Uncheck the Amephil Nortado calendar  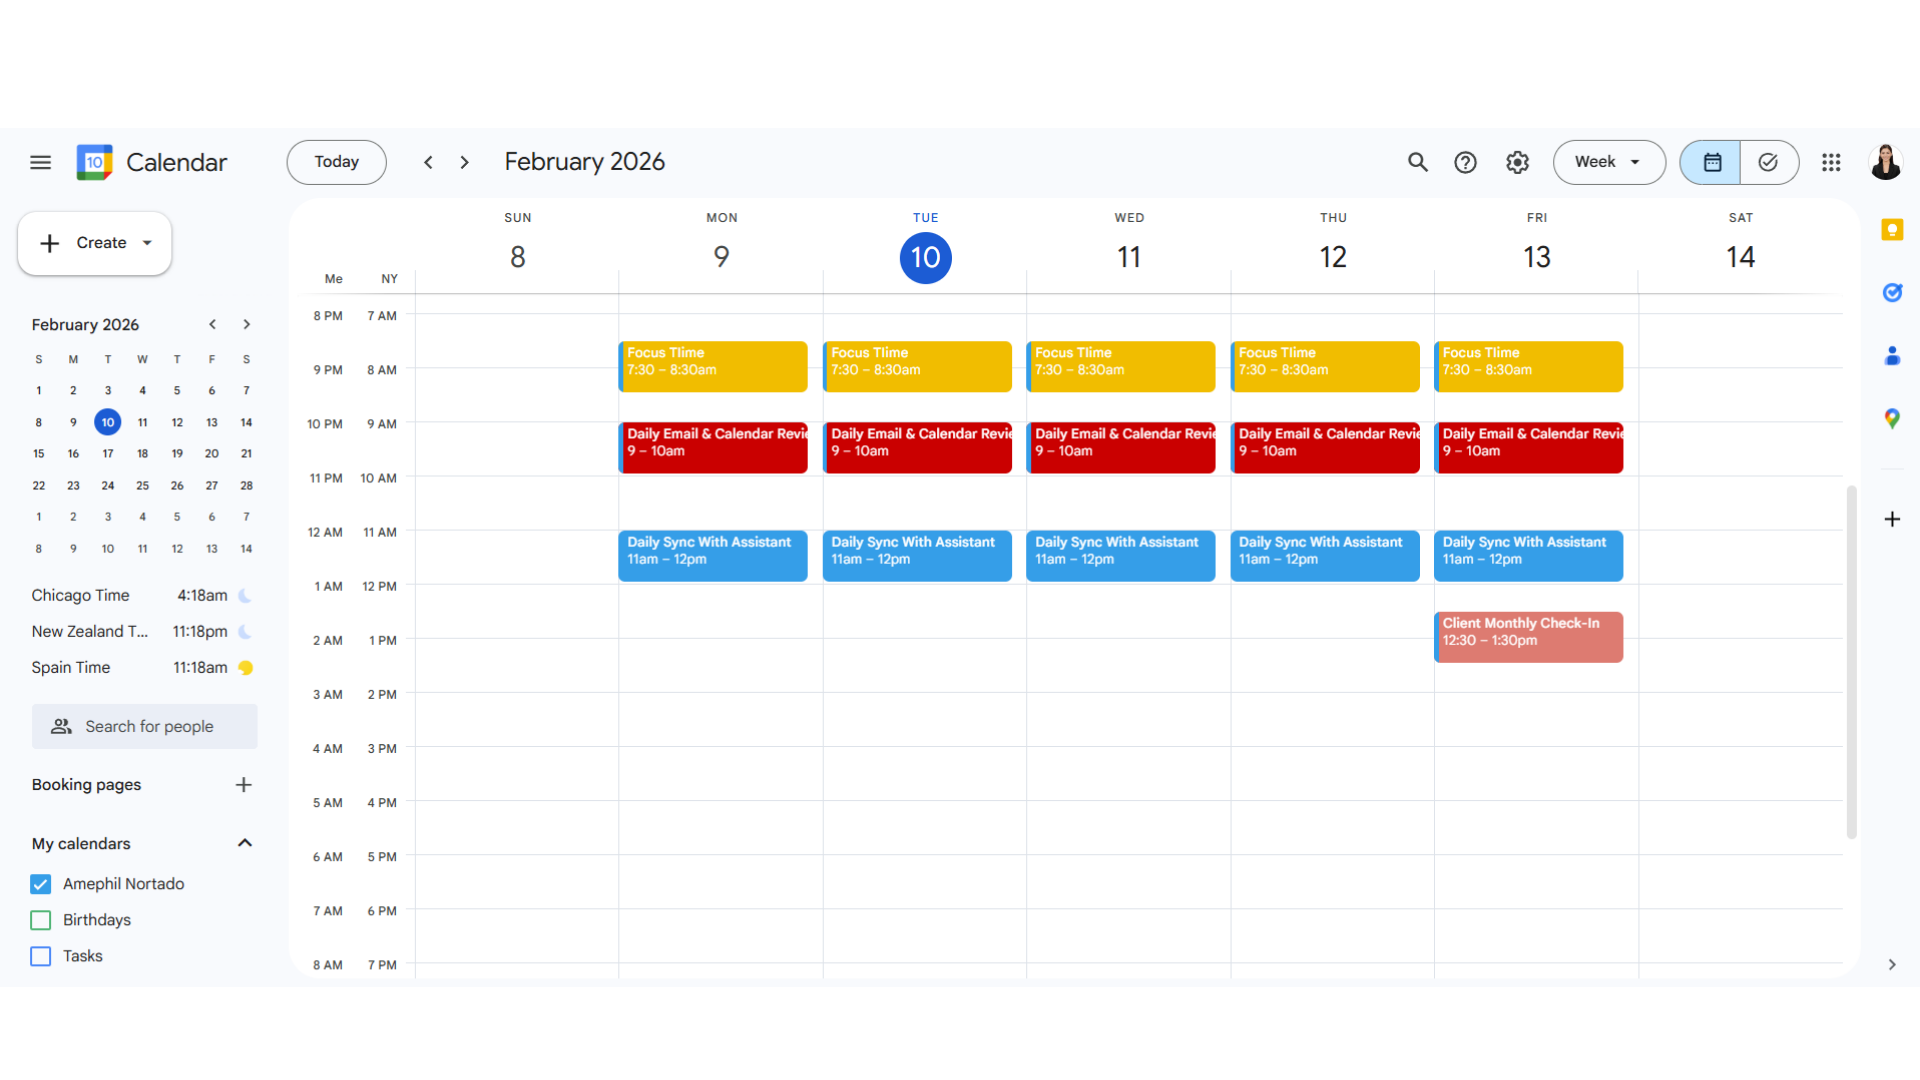click(x=41, y=884)
